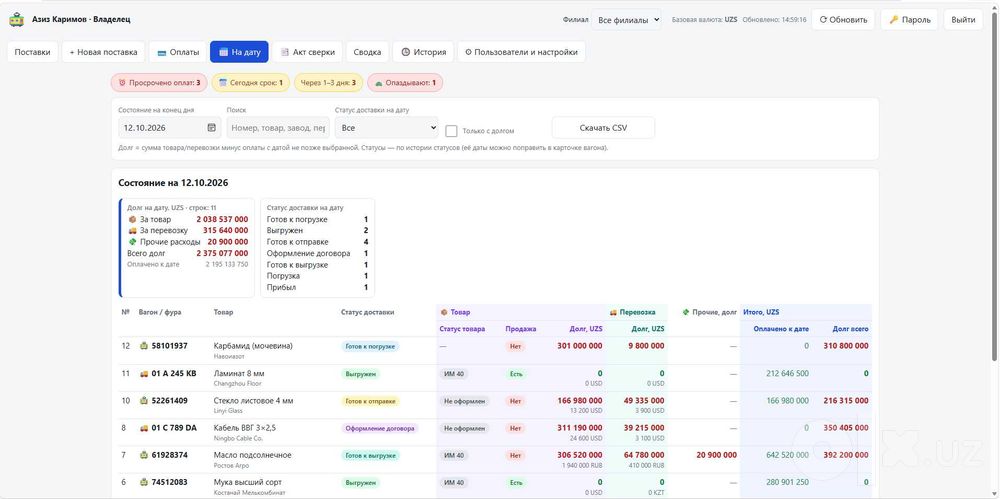Image resolution: width=1000 pixels, height=499 pixels.
Task: Open the Сводка tab
Action: pos(367,52)
